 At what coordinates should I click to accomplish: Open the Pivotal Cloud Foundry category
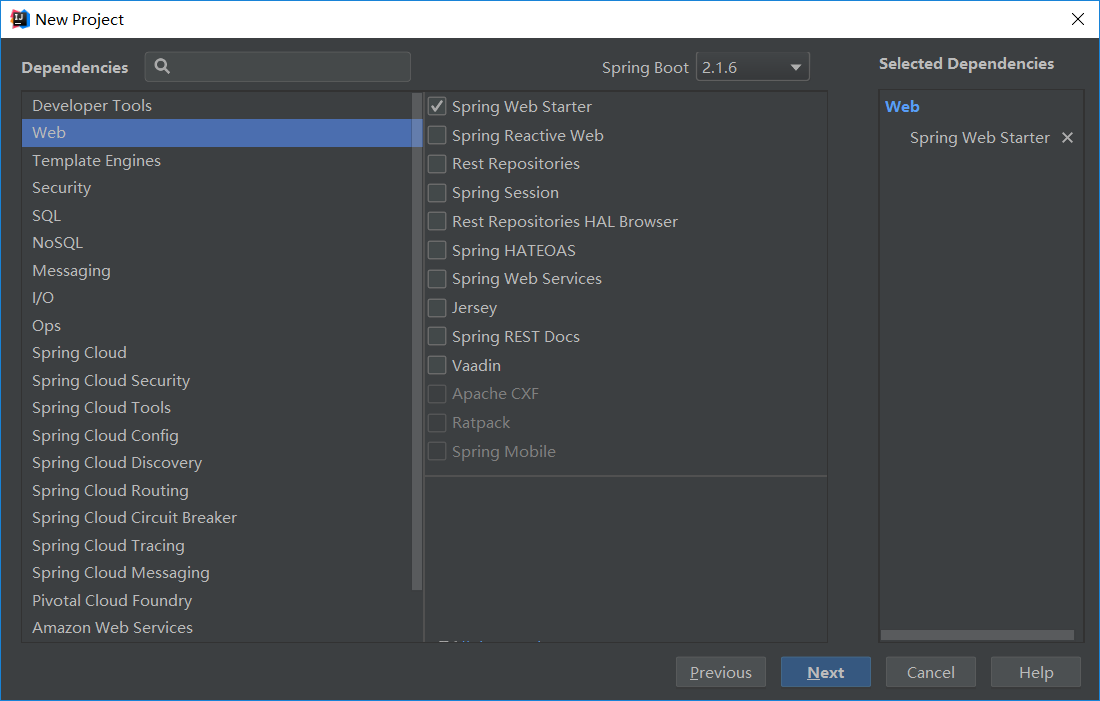[217, 601]
